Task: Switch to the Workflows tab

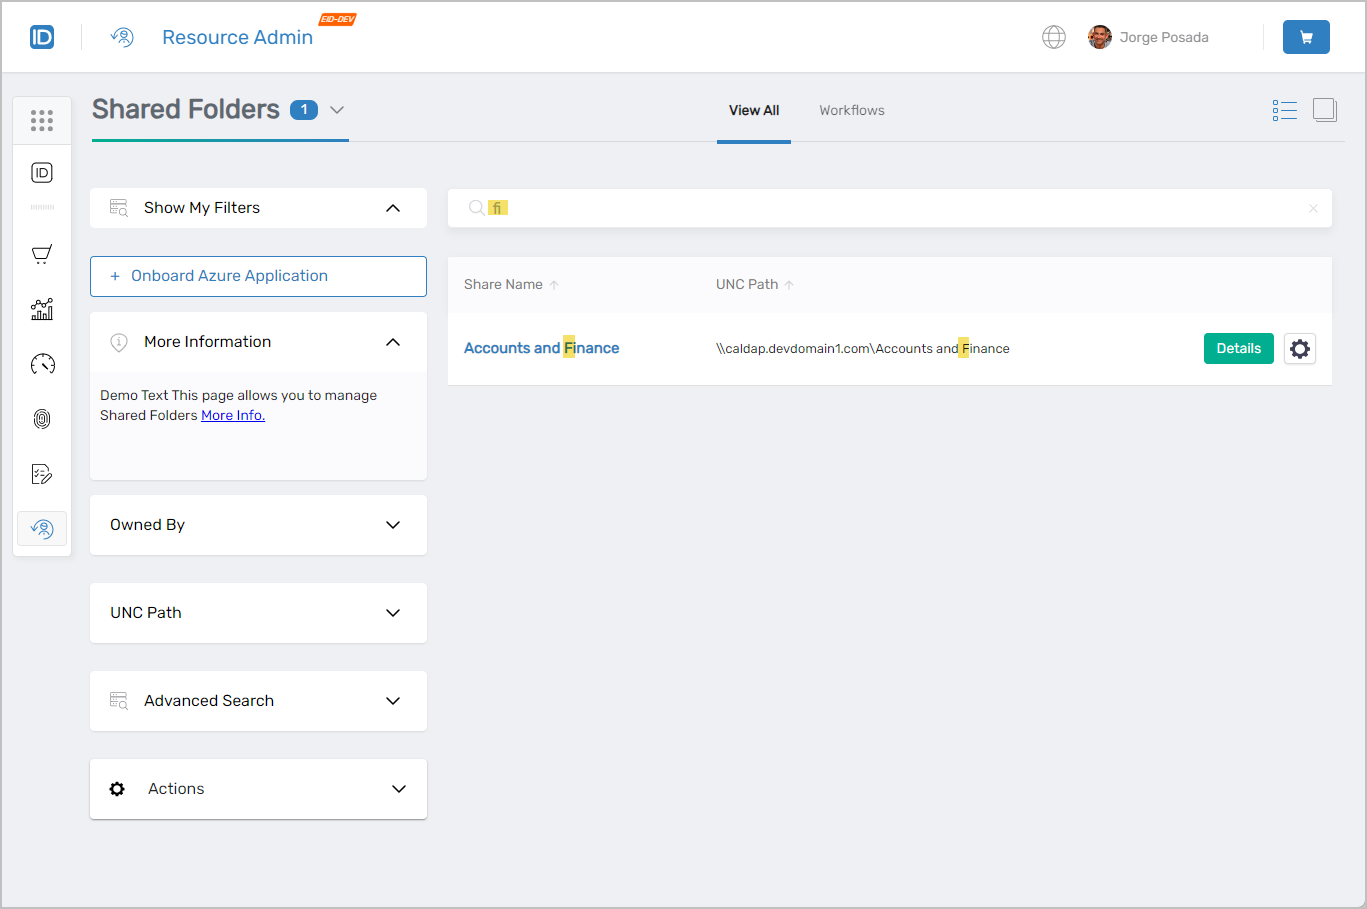Action: pyautogui.click(x=851, y=110)
